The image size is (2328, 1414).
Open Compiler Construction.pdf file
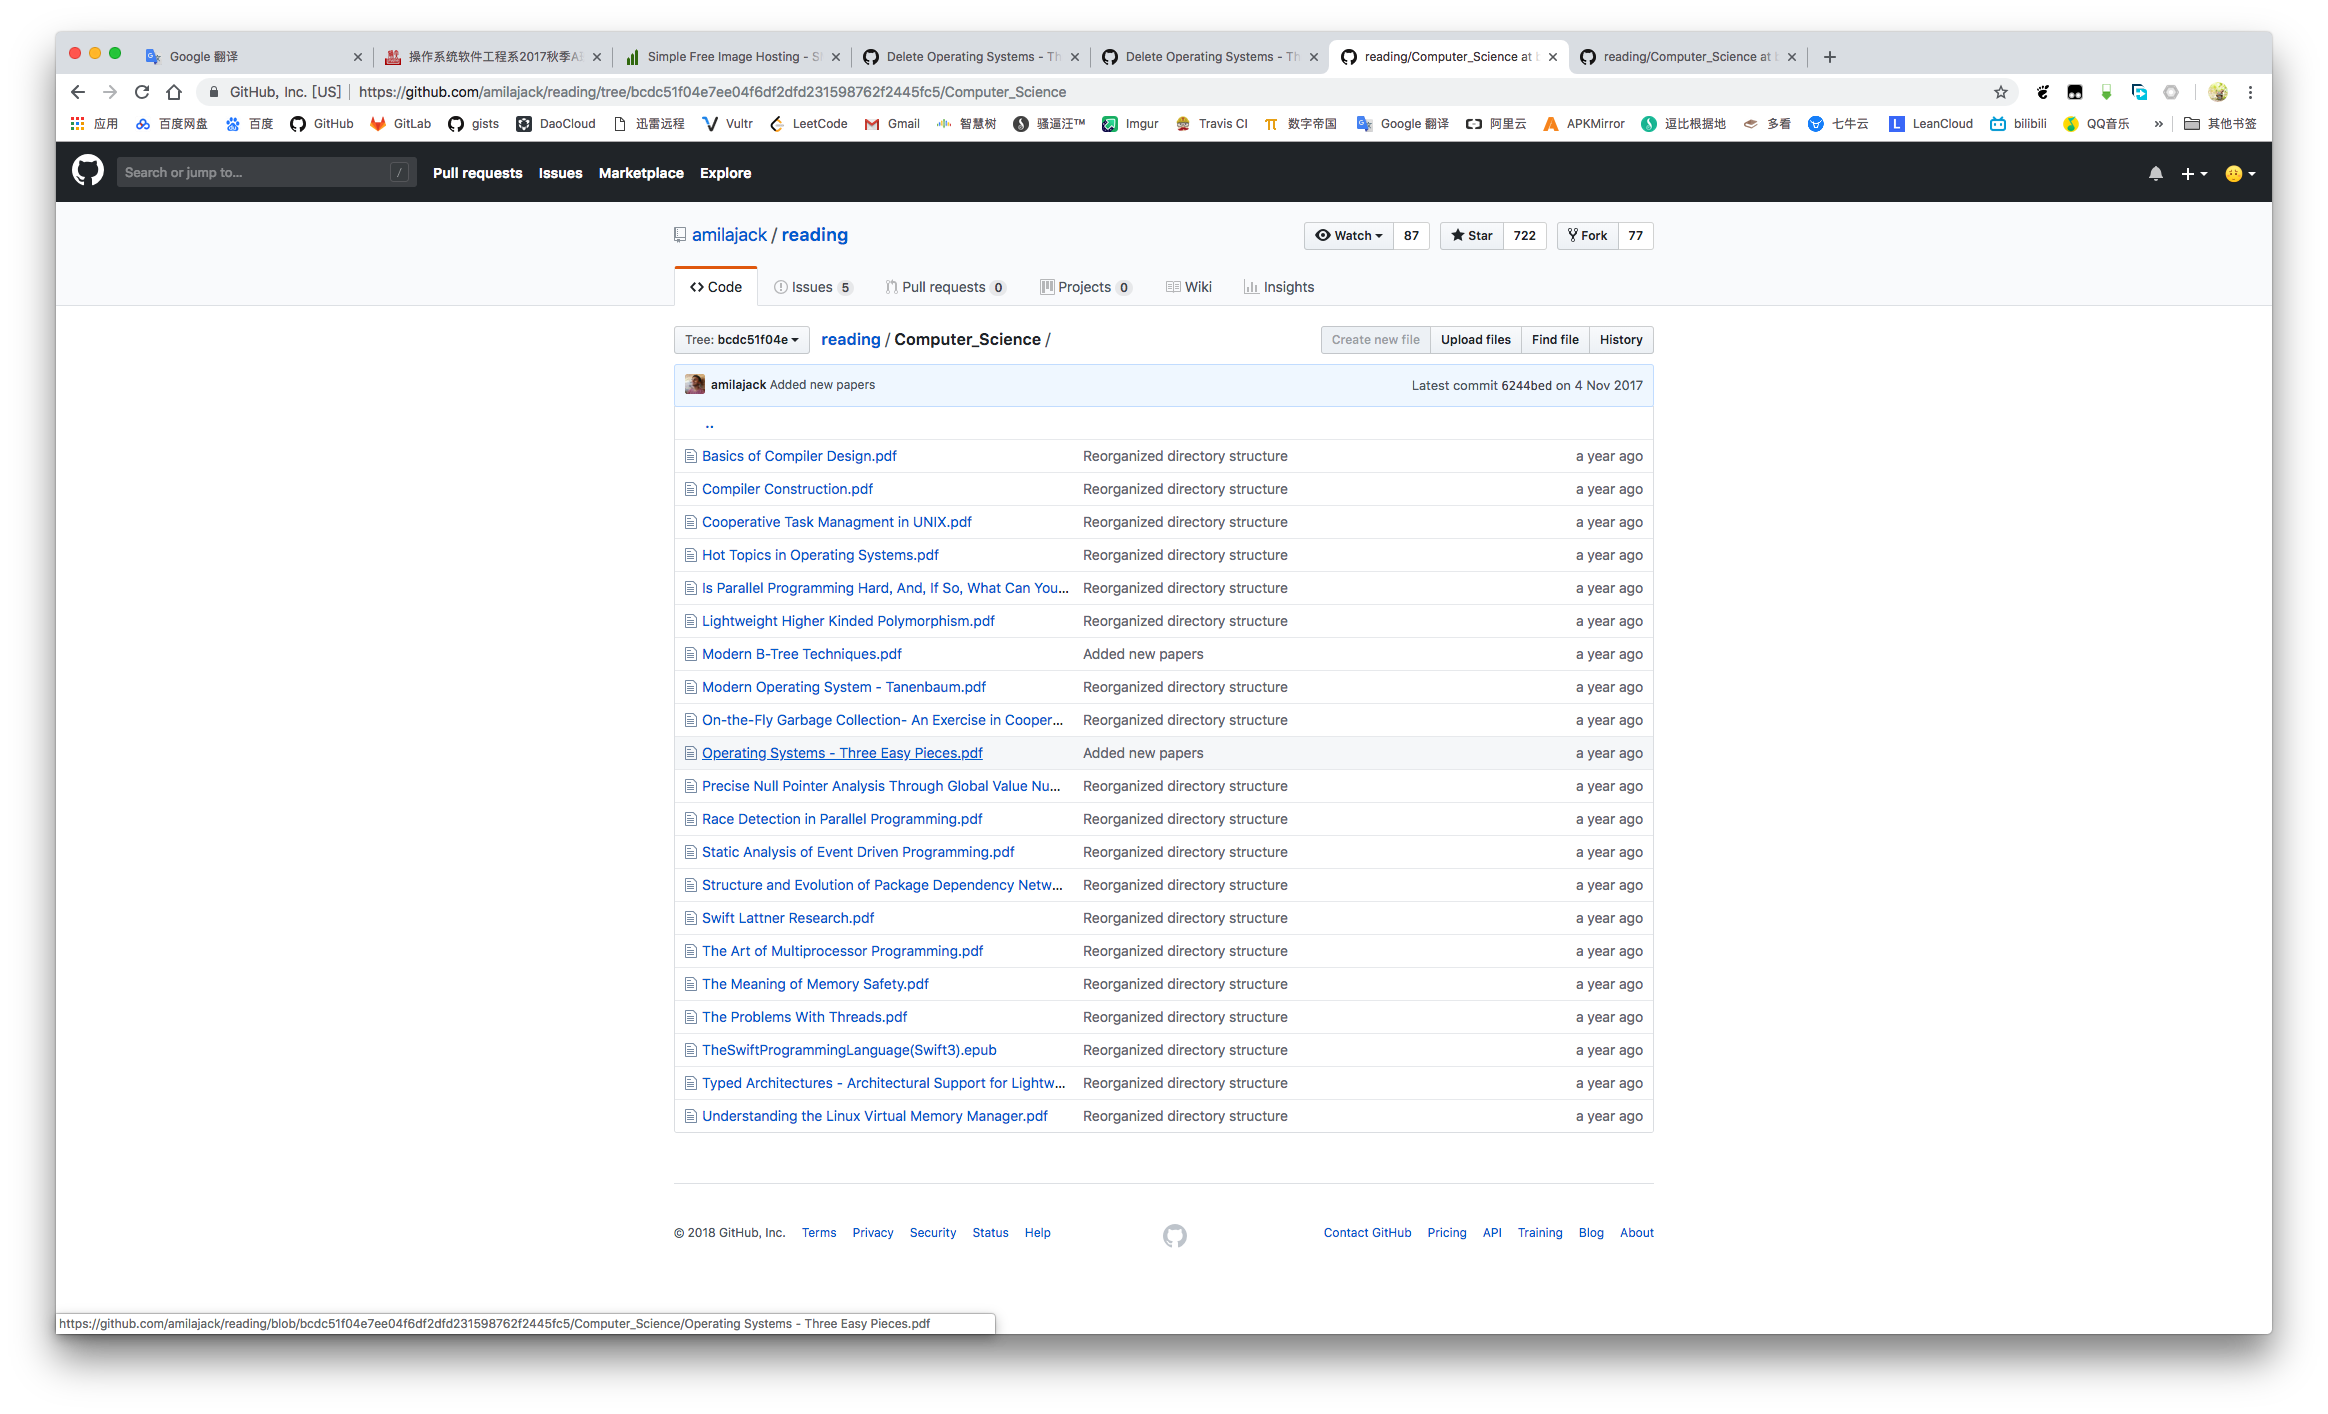pos(787,489)
